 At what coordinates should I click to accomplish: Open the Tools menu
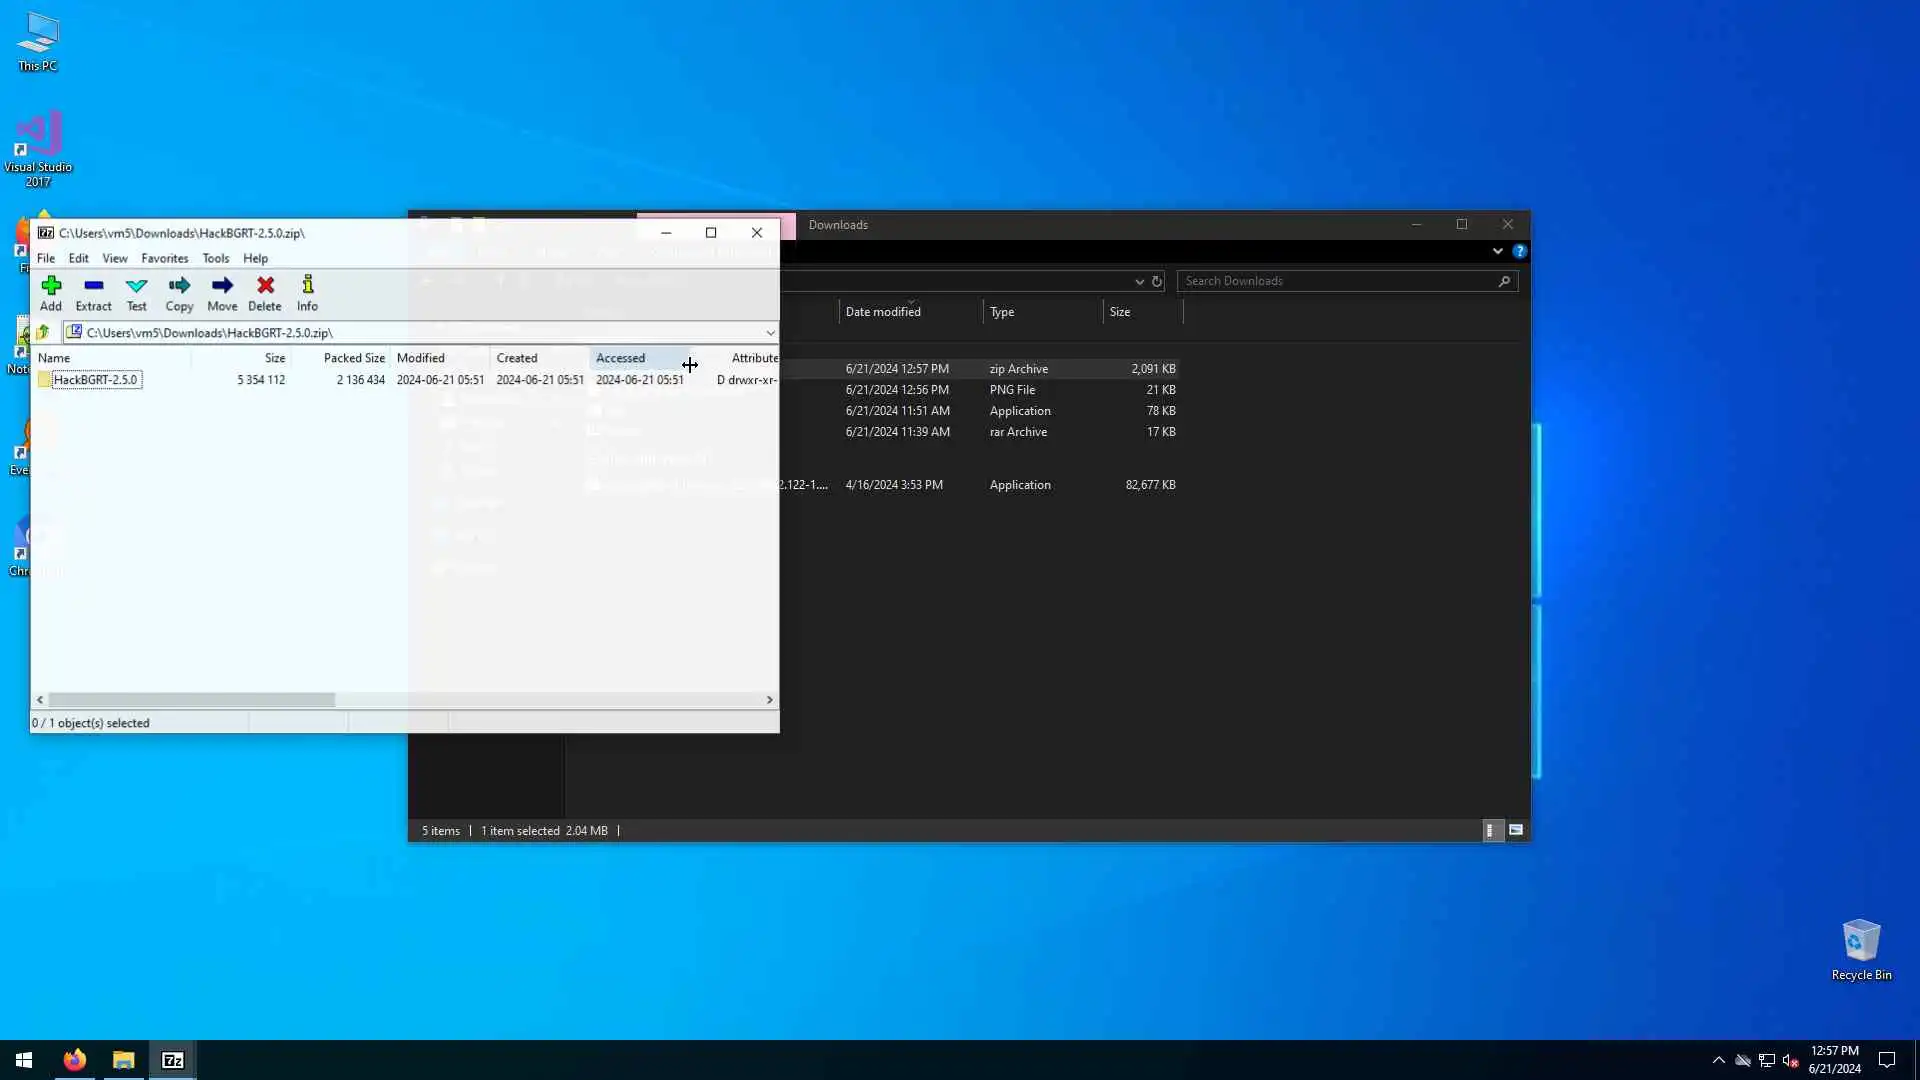[215, 258]
